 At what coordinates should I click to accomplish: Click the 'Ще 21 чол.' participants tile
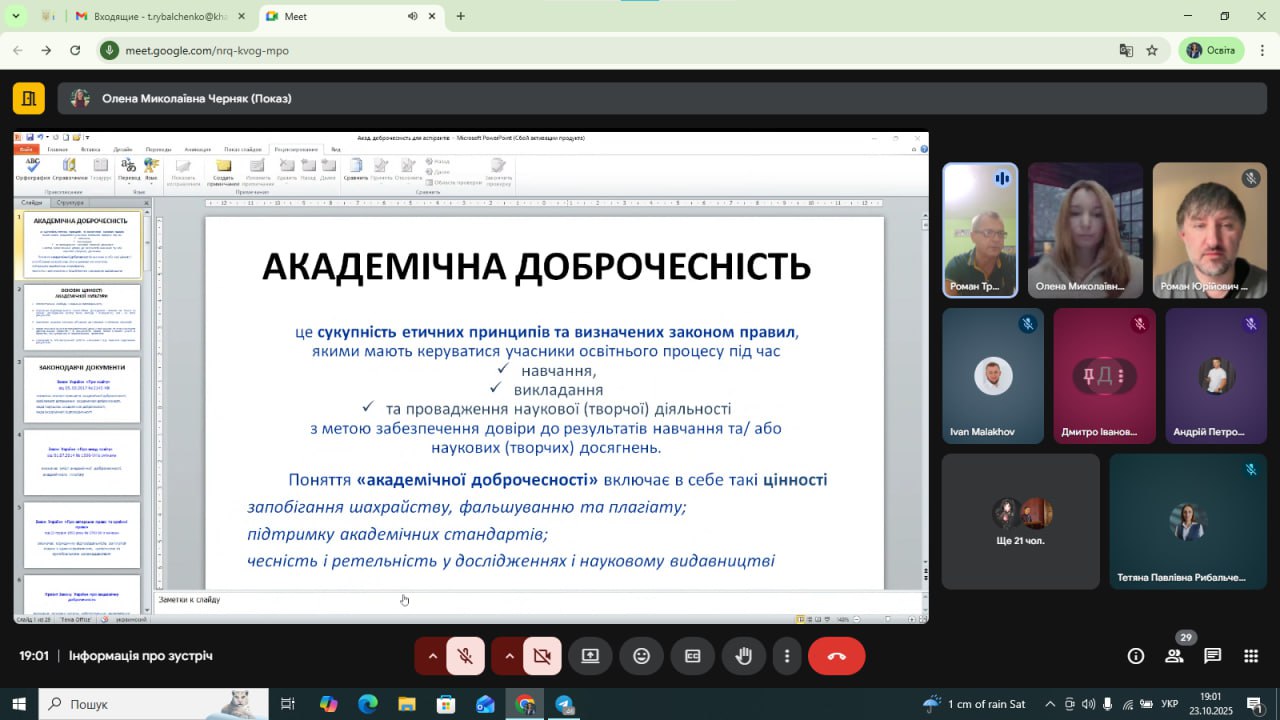(1020, 521)
